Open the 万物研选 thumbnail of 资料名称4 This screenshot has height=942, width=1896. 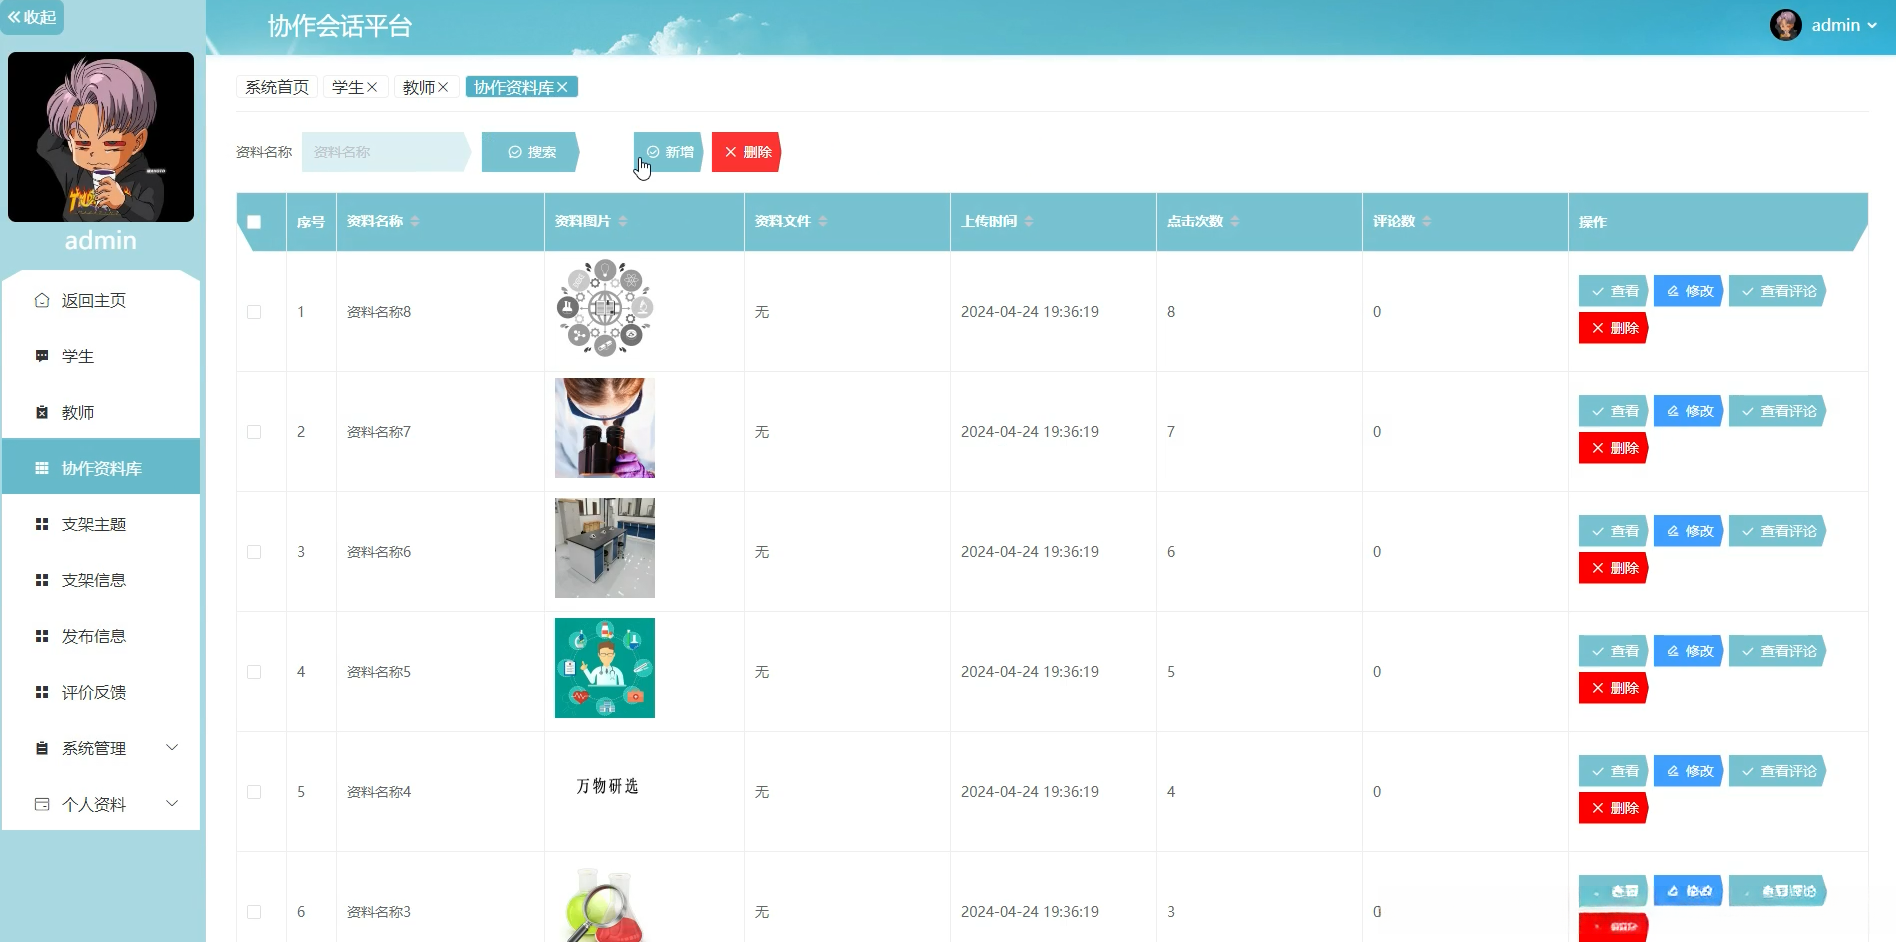(605, 787)
